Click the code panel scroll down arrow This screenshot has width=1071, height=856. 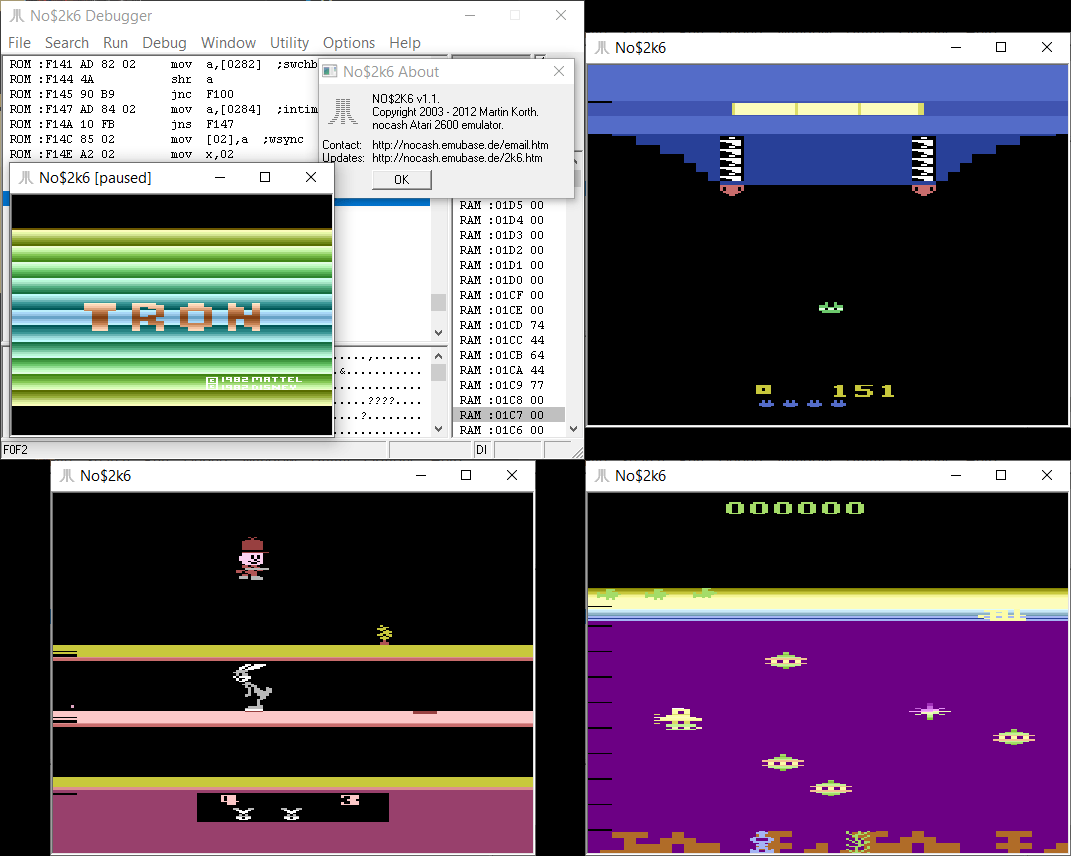point(439,333)
